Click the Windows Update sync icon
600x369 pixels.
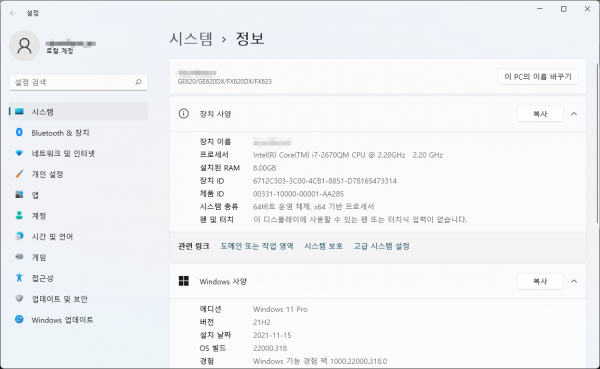click(x=19, y=319)
